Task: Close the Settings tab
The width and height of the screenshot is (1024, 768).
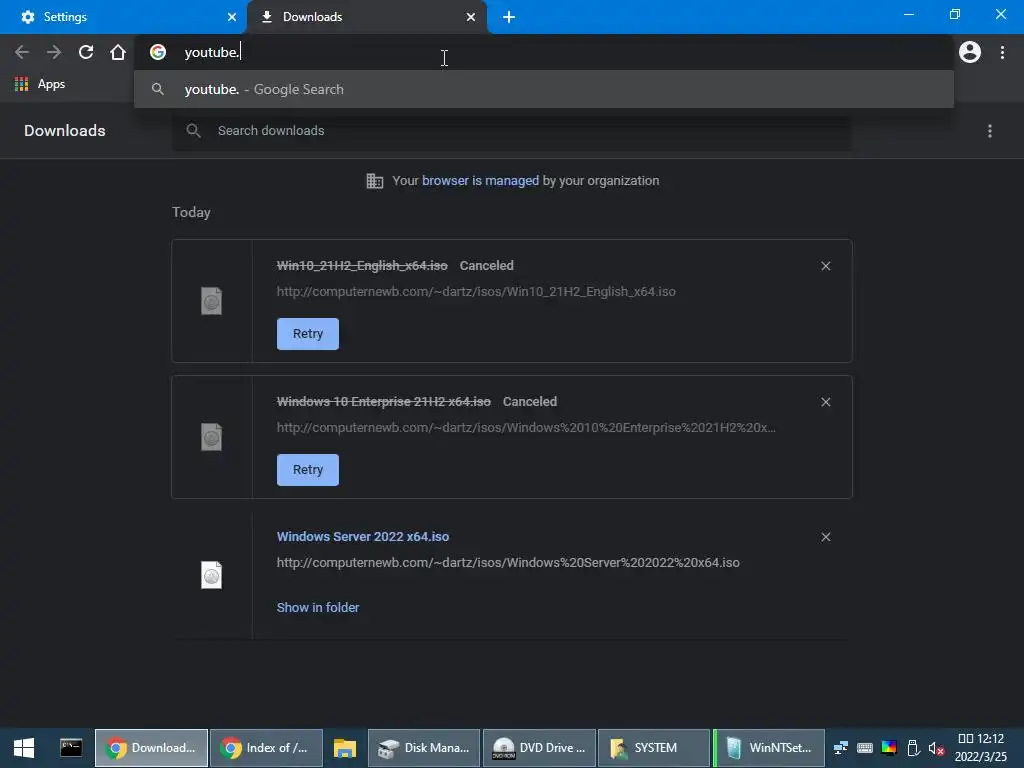Action: tap(232, 17)
